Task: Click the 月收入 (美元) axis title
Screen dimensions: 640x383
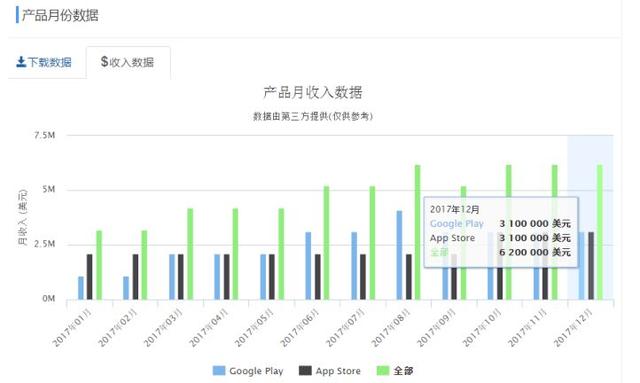Action: (x=22, y=217)
